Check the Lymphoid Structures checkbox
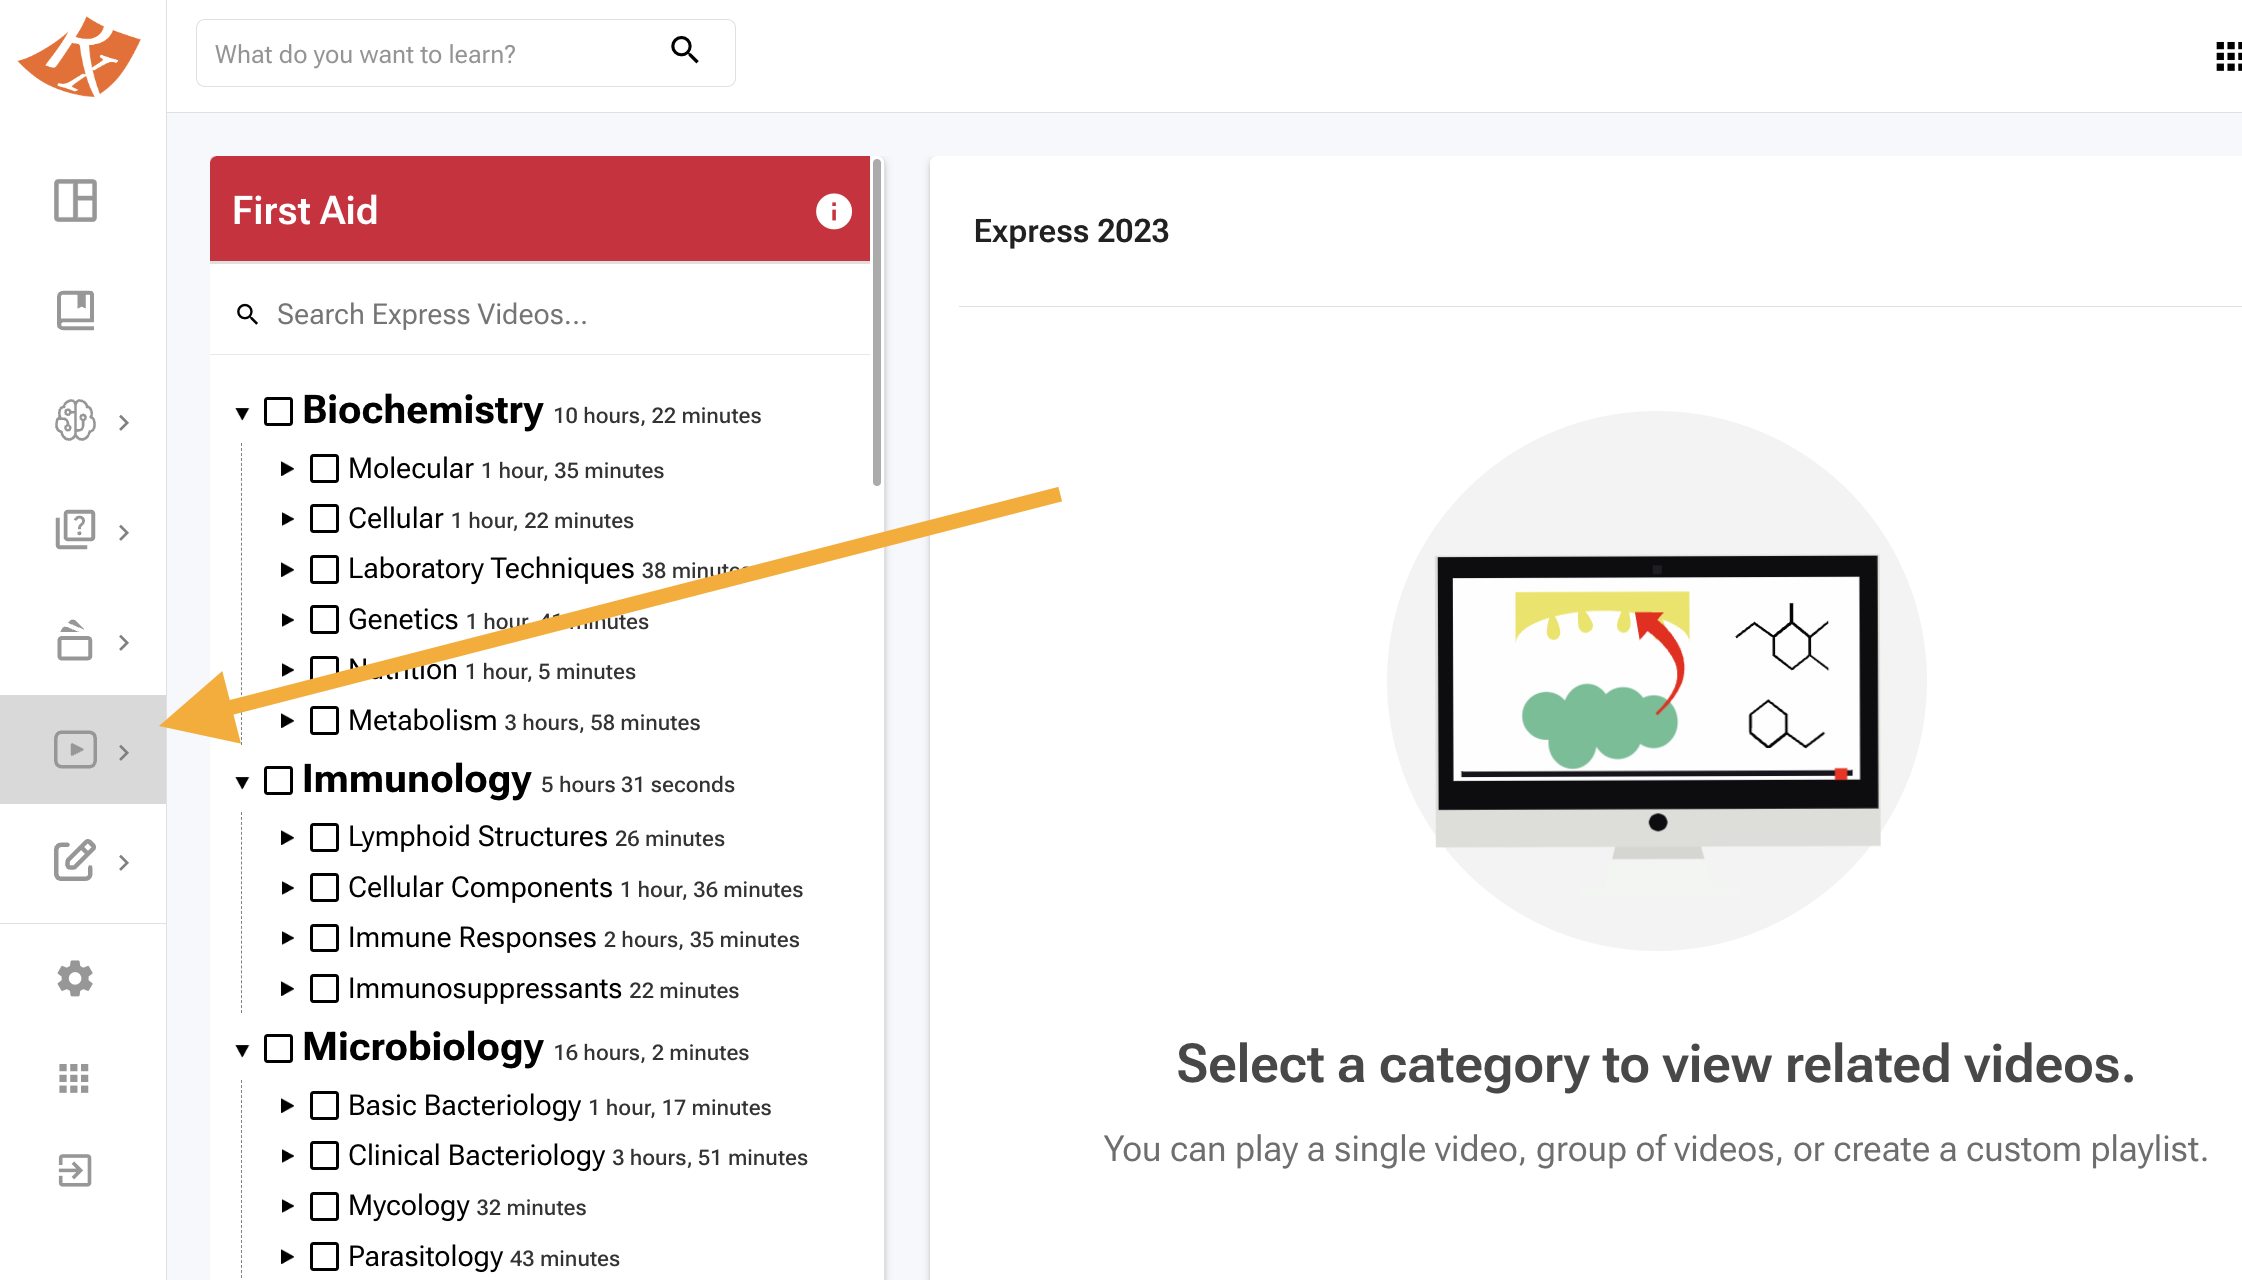The width and height of the screenshot is (2242, 1280). pos(325,837)
